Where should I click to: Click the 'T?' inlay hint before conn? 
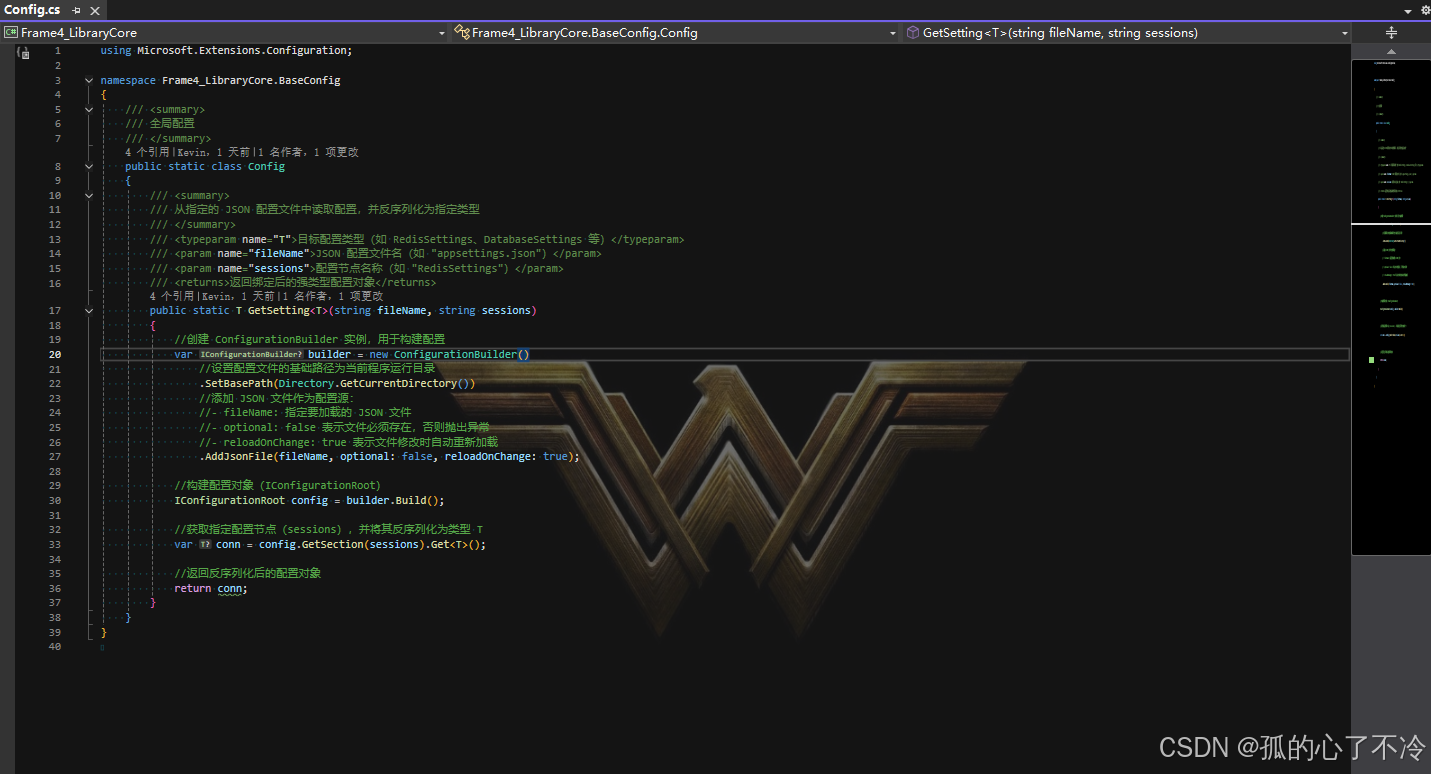point(205,545)
